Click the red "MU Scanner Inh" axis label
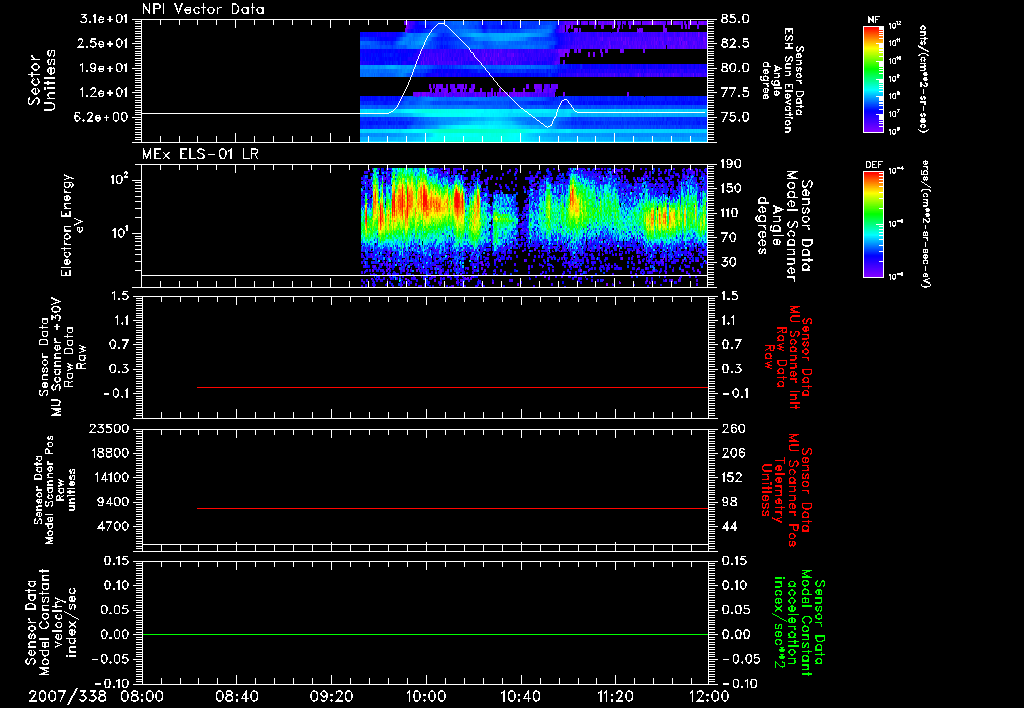The width and height of the screenshot is (1024, 708). coord(788,357)
